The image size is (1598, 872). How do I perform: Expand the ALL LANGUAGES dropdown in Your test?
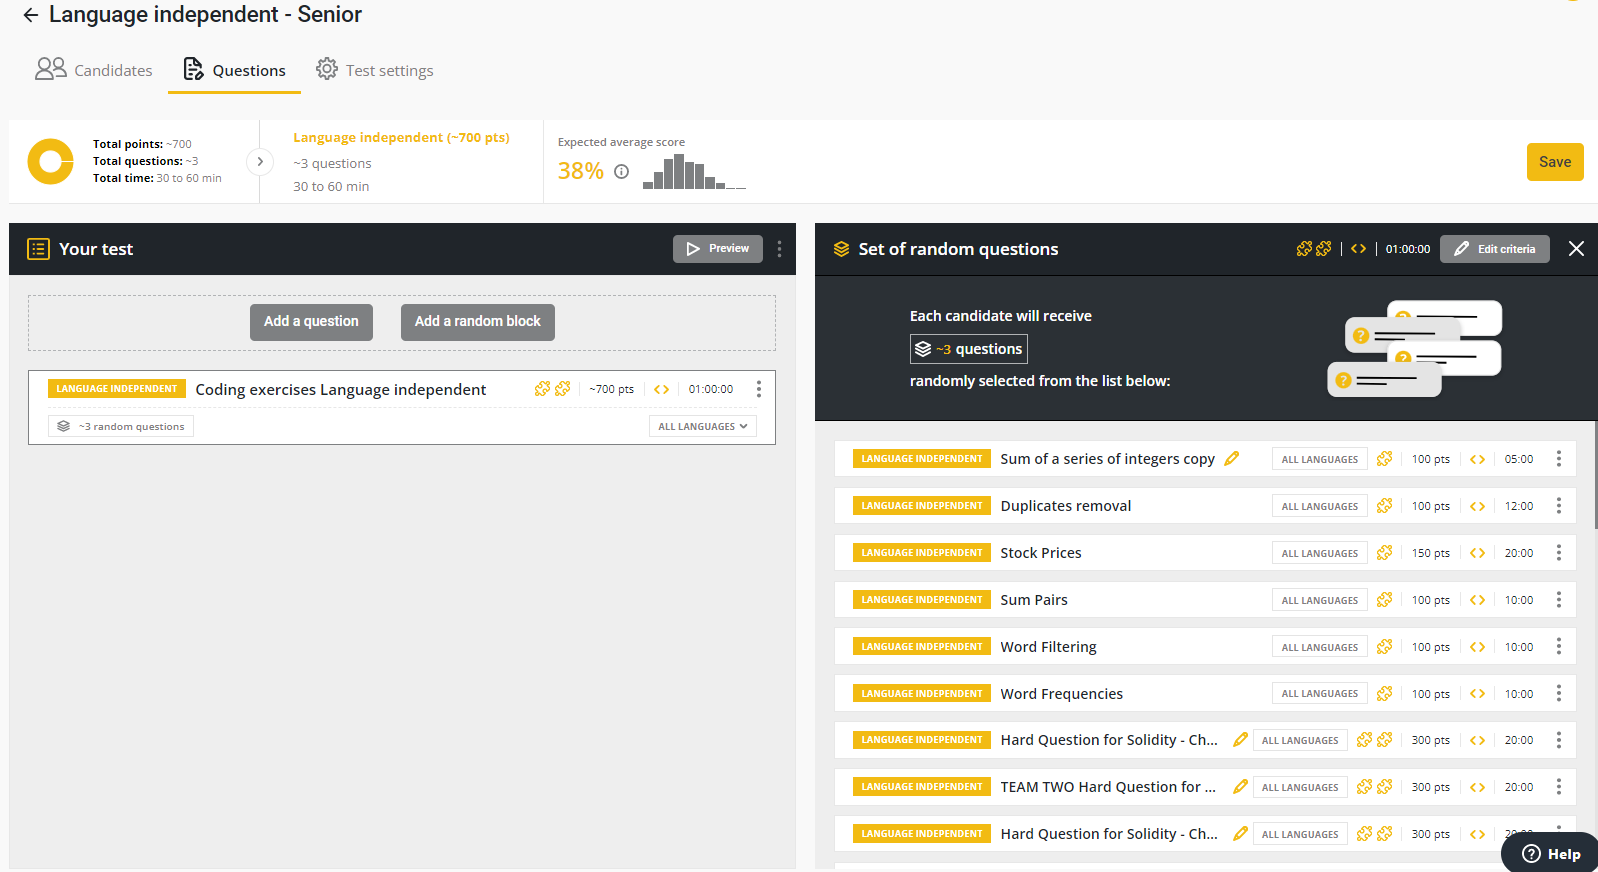click(x=702, y=427)
